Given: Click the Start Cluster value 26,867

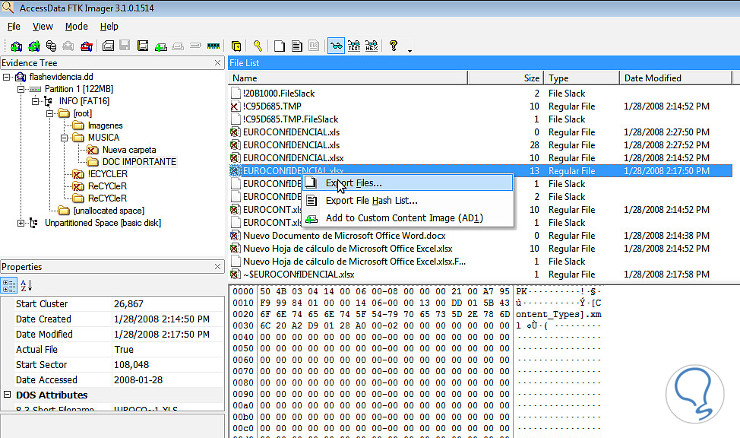Looking at the screenshot, I should (x=128, y=304).
